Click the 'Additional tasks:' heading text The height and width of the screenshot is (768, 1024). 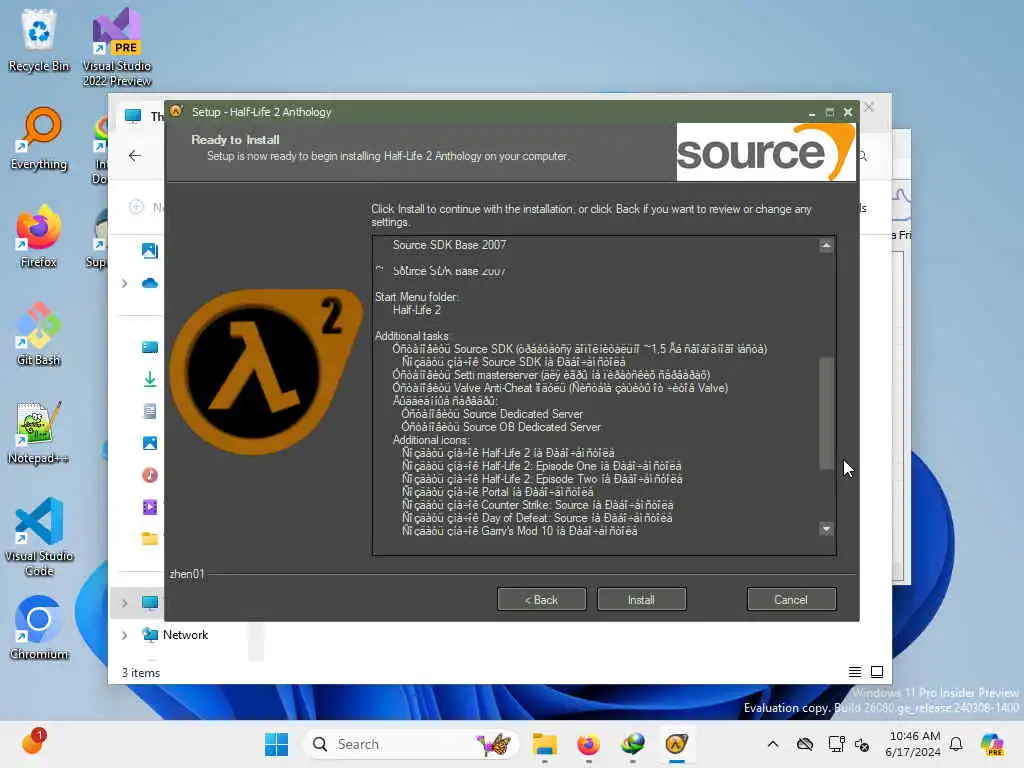click(411, 336)
